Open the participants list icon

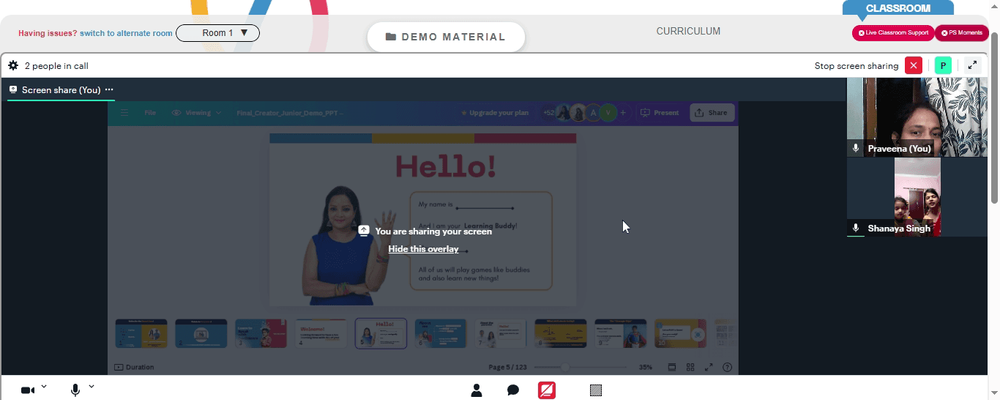tap(476, 390)
